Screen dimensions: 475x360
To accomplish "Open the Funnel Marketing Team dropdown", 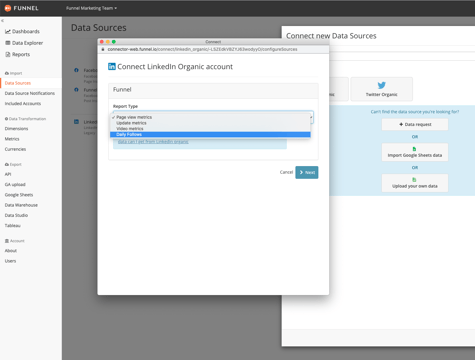I will [x=91, y=8].
